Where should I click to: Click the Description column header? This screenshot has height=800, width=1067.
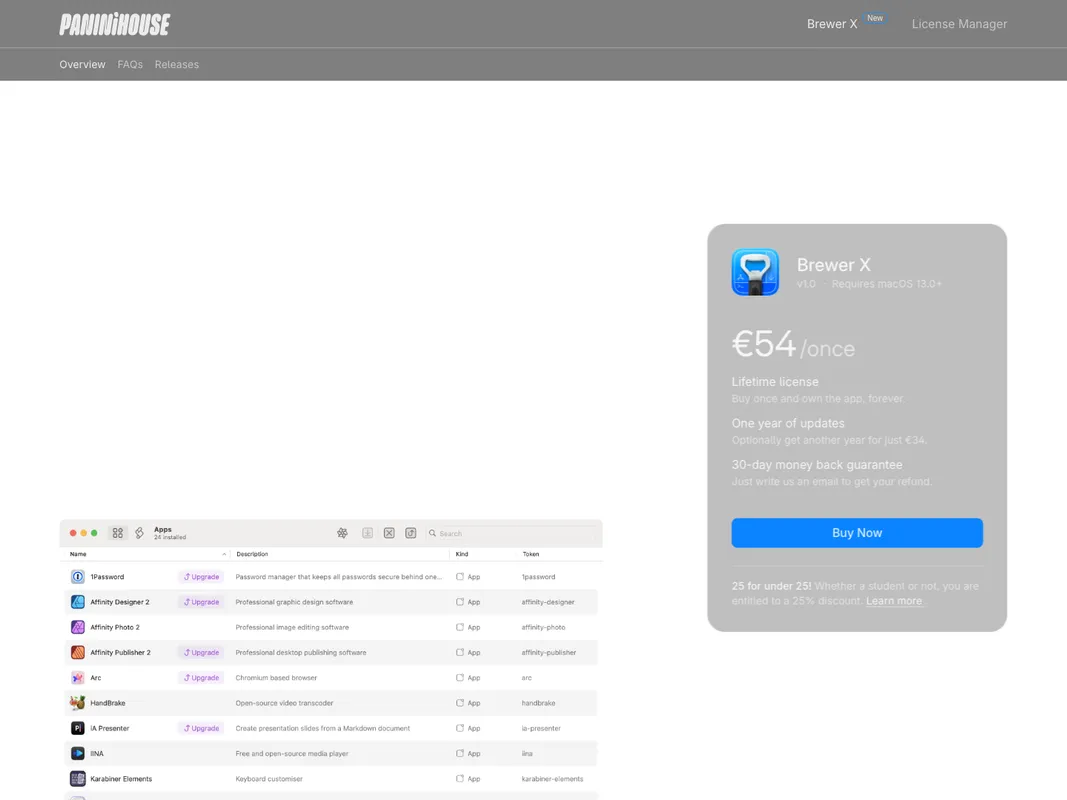(252, 554)
